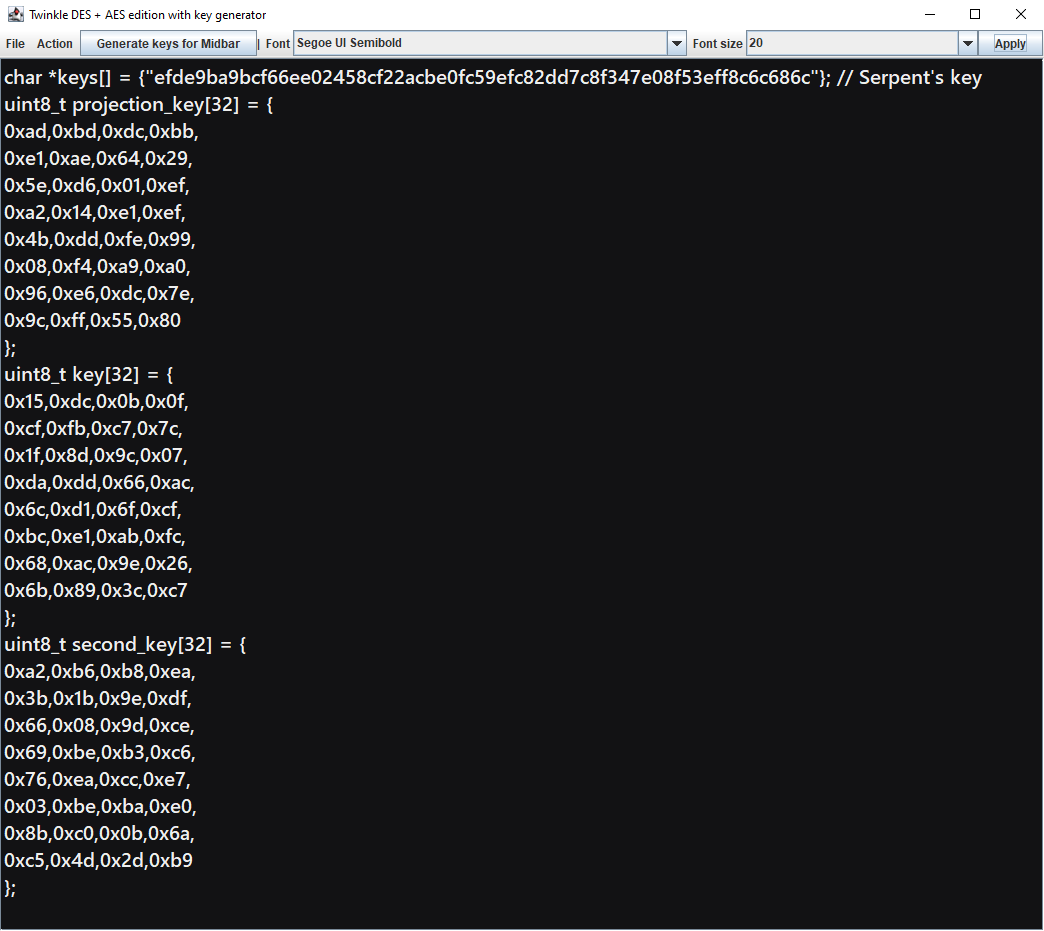
Task: Click the line '0x03,0xbe,0xba,0xe0,'
Action: click(100, 807)
